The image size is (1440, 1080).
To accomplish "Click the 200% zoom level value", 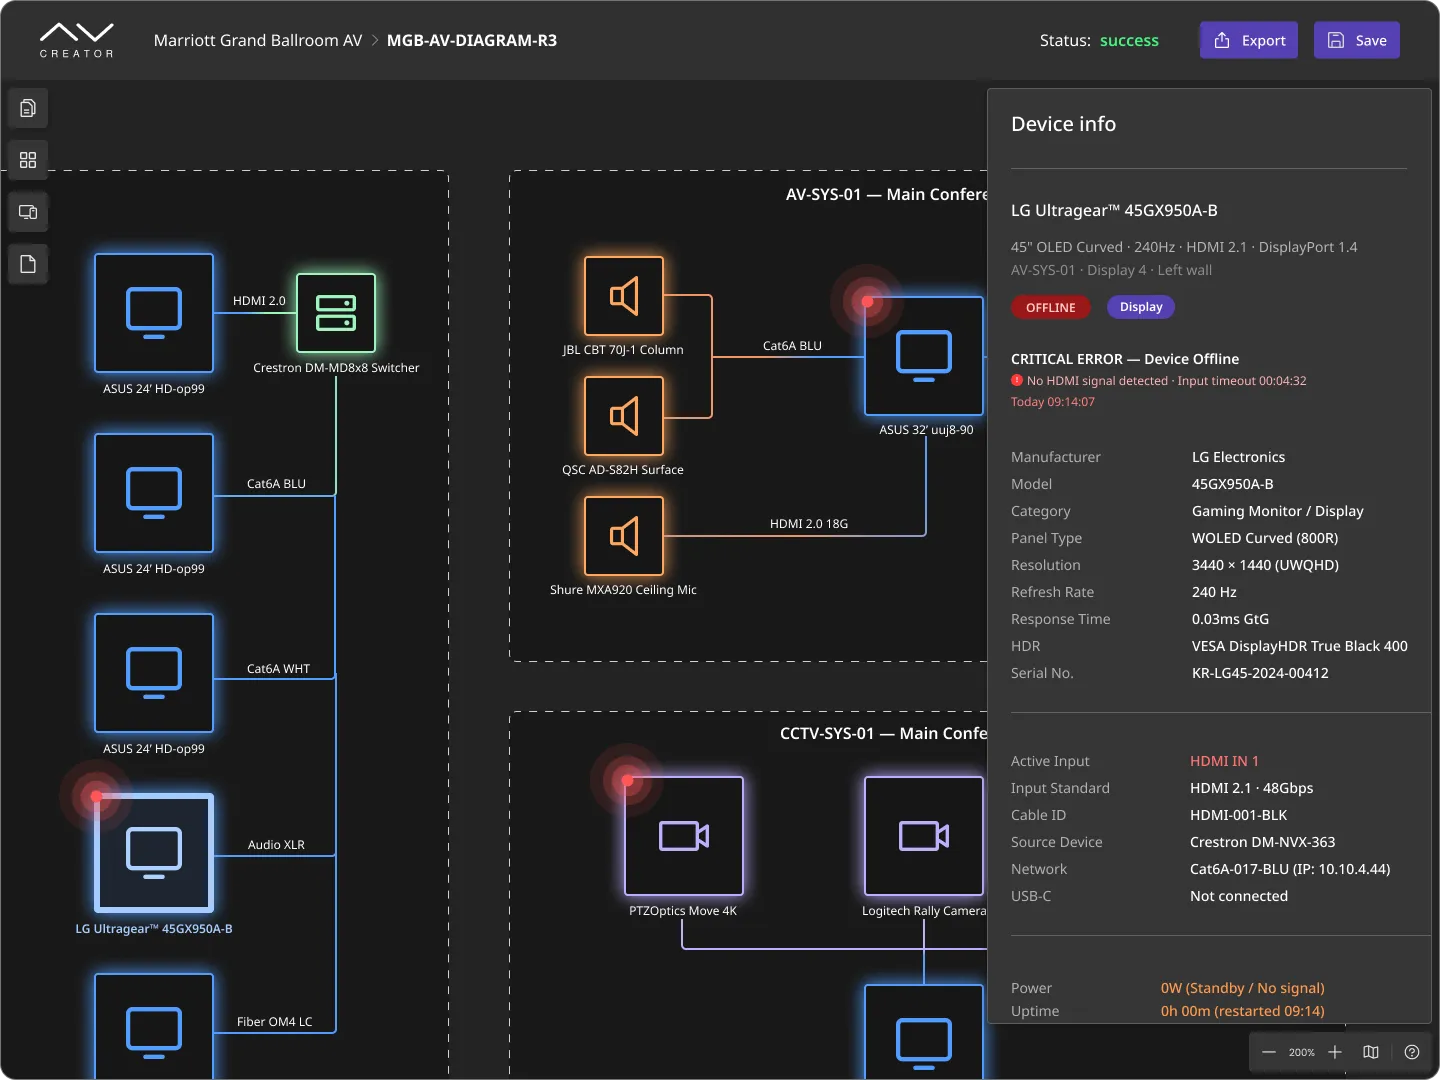I will [1302, 1052].
